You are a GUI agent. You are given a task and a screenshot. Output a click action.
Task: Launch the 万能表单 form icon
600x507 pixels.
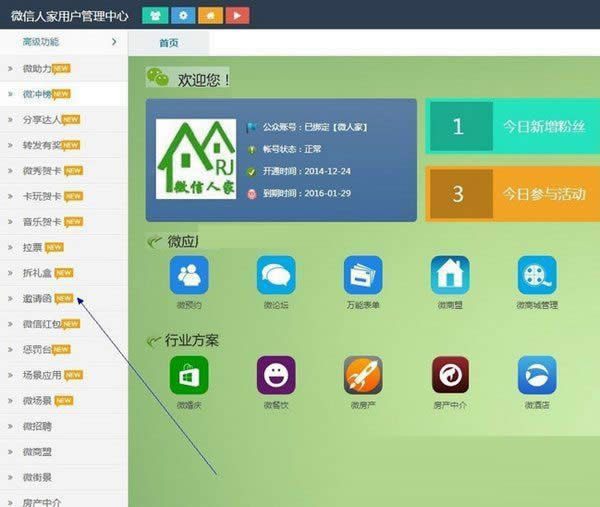pos(363,275)
